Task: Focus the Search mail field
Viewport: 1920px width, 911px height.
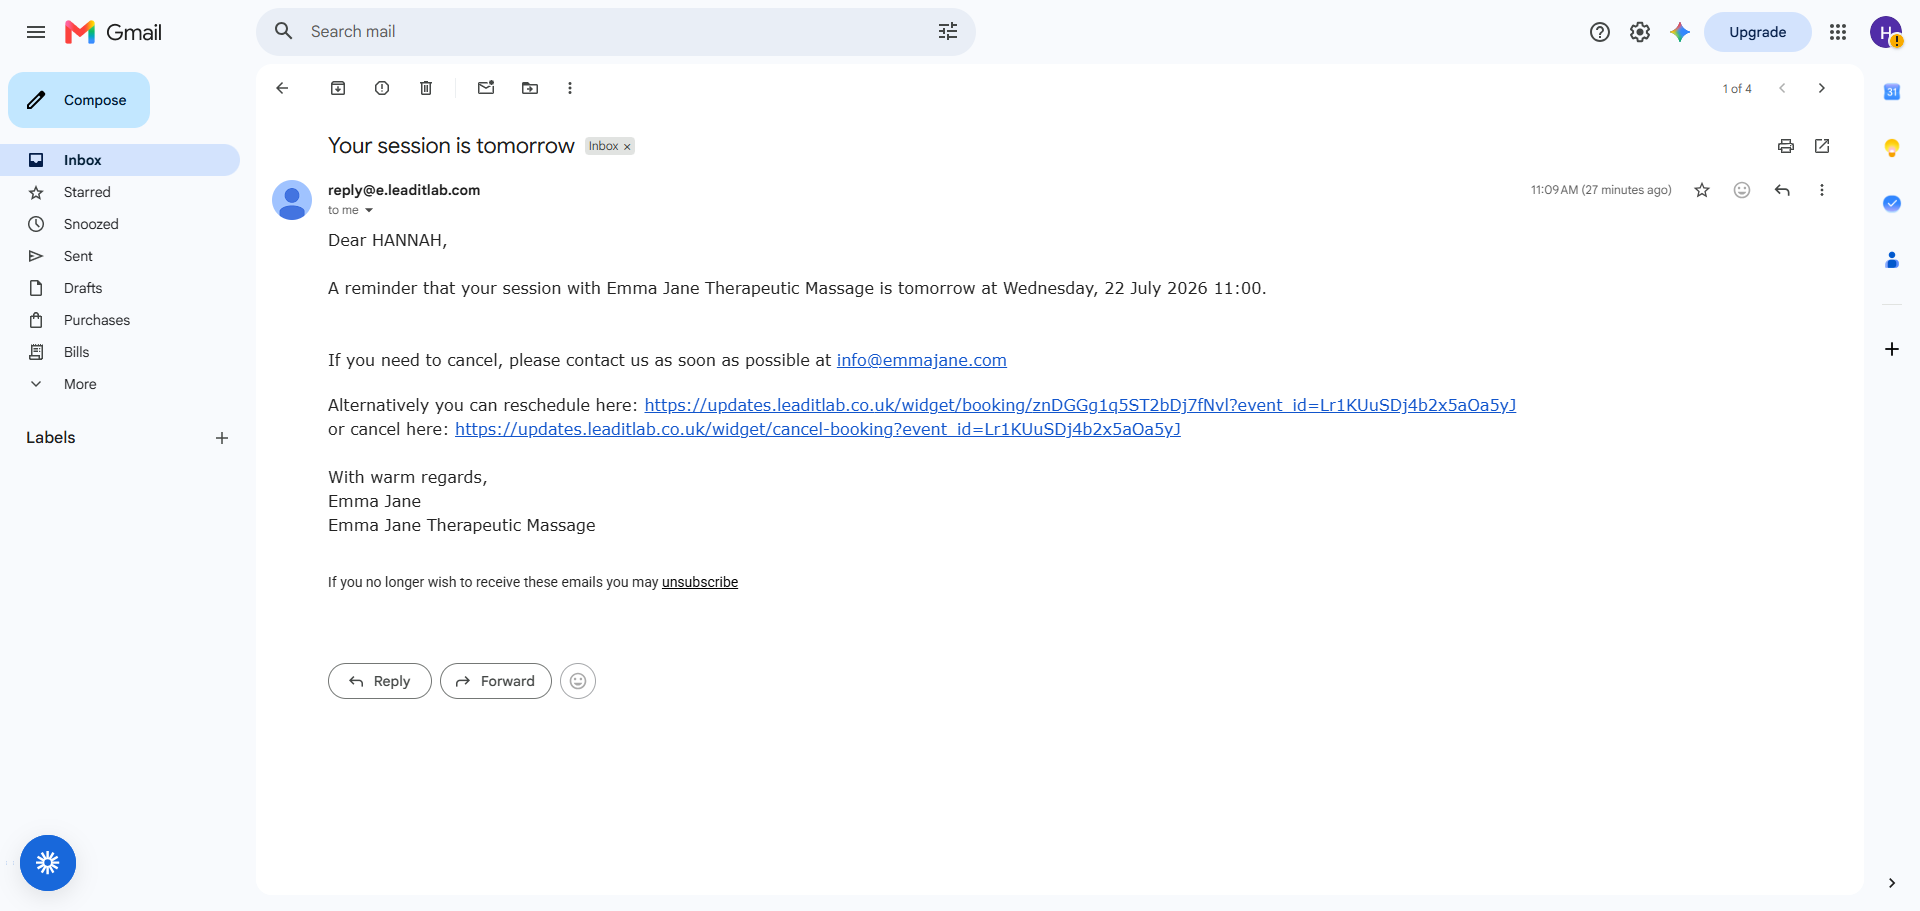Action: tap(615, 32)
